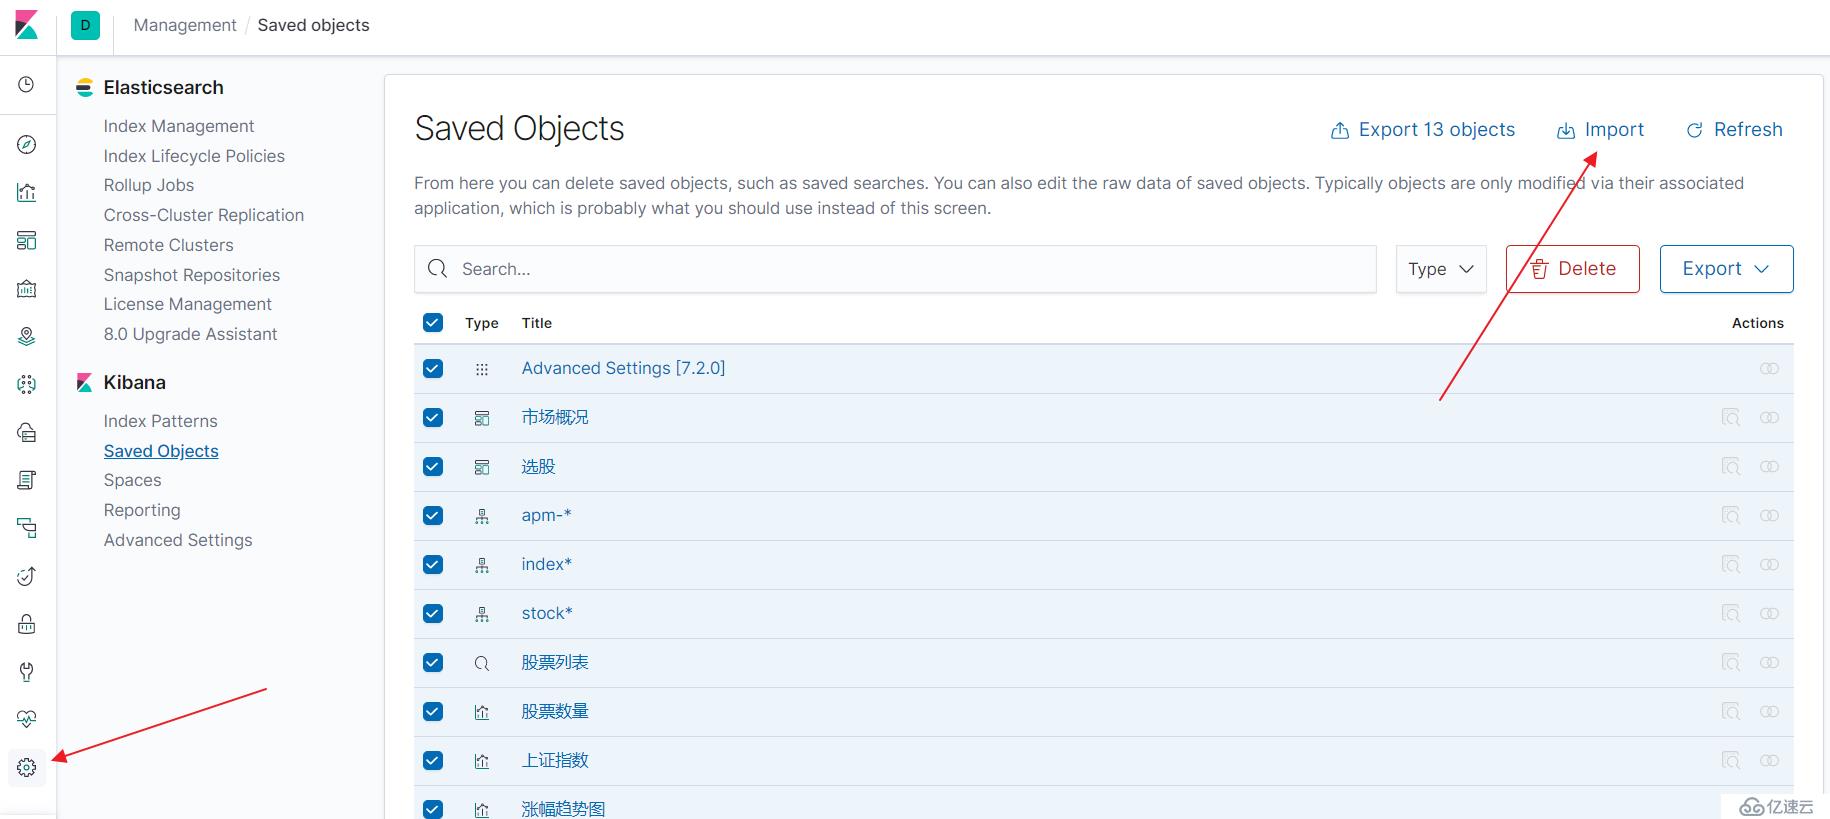Viewport: 1830px width, 819px height.
Task: Open Spaces under Kibana
Action: click(133, 480)
